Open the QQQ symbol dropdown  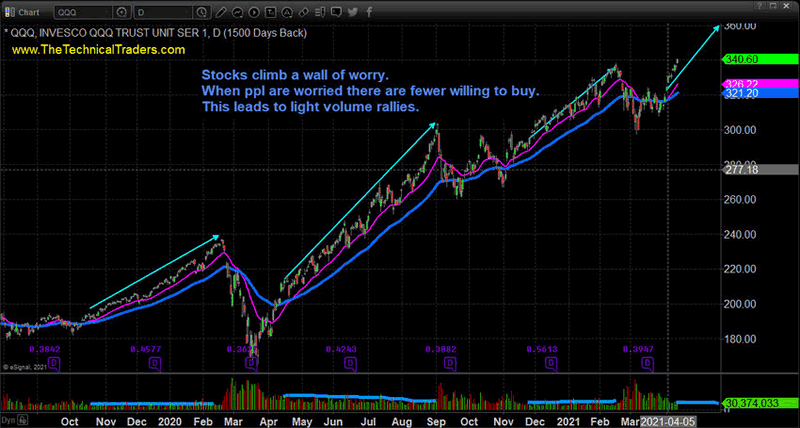tap(107, 11)
